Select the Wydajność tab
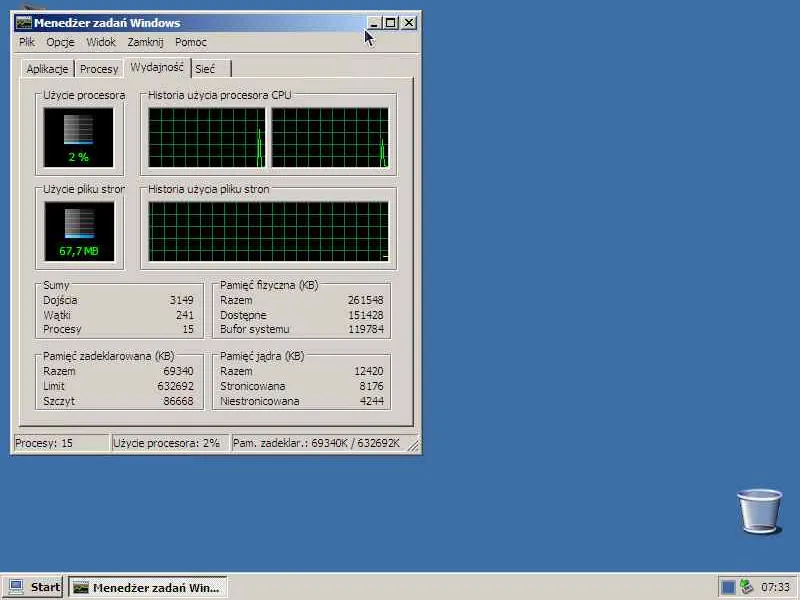The height and width of the screenshot is (600, 800). pyautogui.click(x=157, y=67)
